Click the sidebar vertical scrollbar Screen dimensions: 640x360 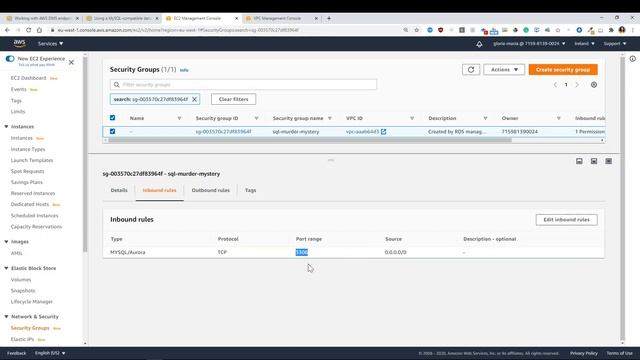pos(85,154)
